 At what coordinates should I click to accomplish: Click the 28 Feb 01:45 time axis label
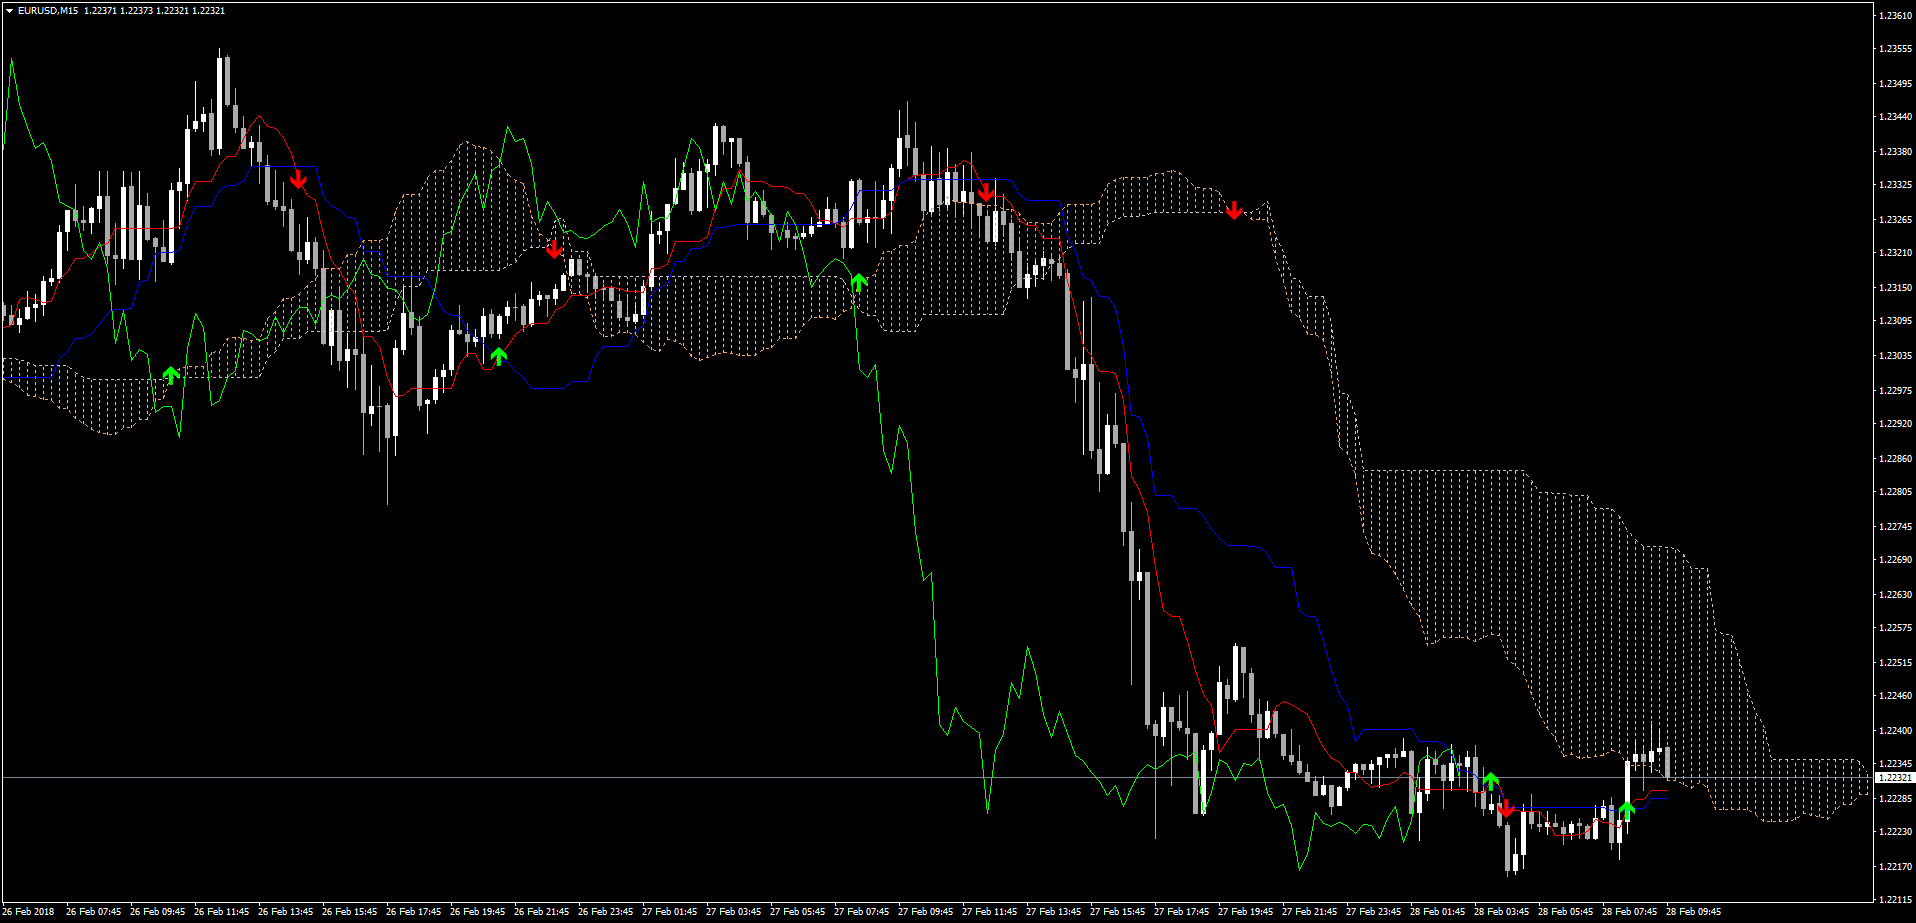point(1437,912)
